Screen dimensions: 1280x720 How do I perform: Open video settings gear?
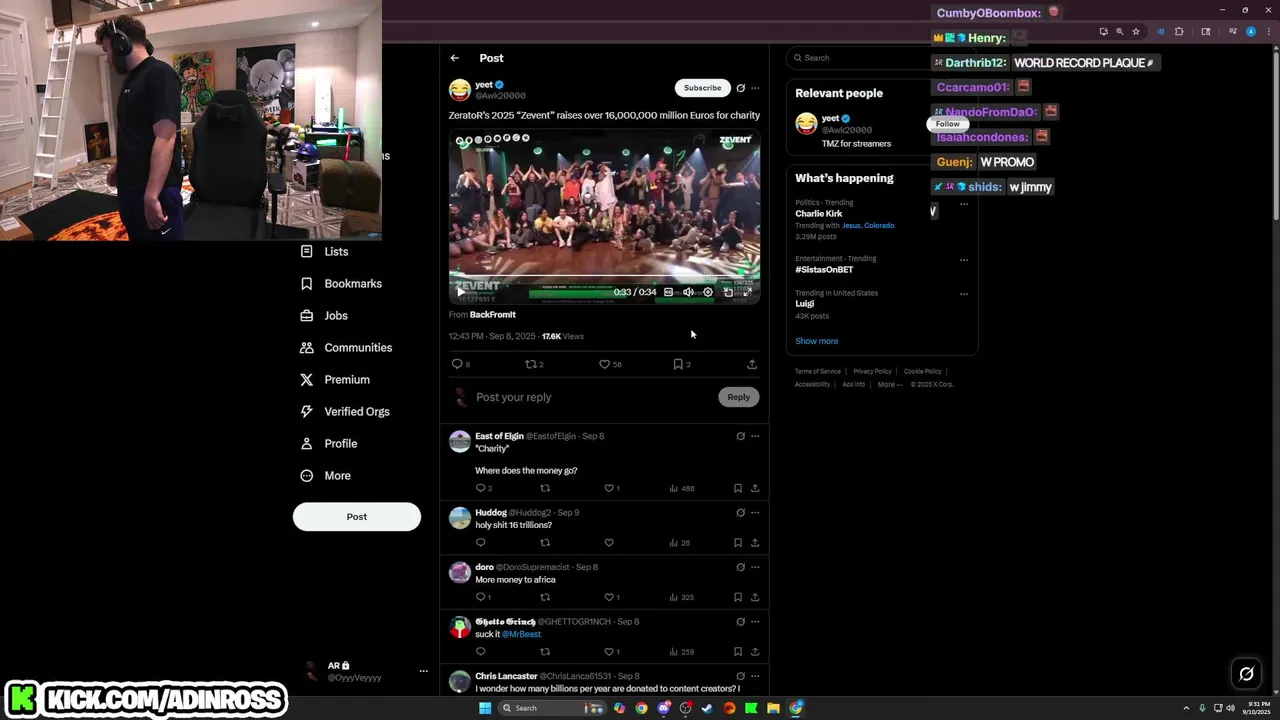(x=708, y=292)
